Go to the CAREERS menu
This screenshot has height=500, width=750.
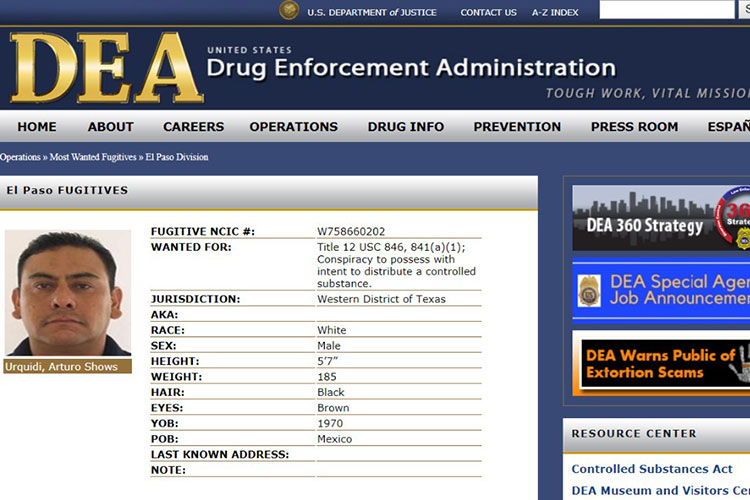pyautogui.click(x=194, y=127)
